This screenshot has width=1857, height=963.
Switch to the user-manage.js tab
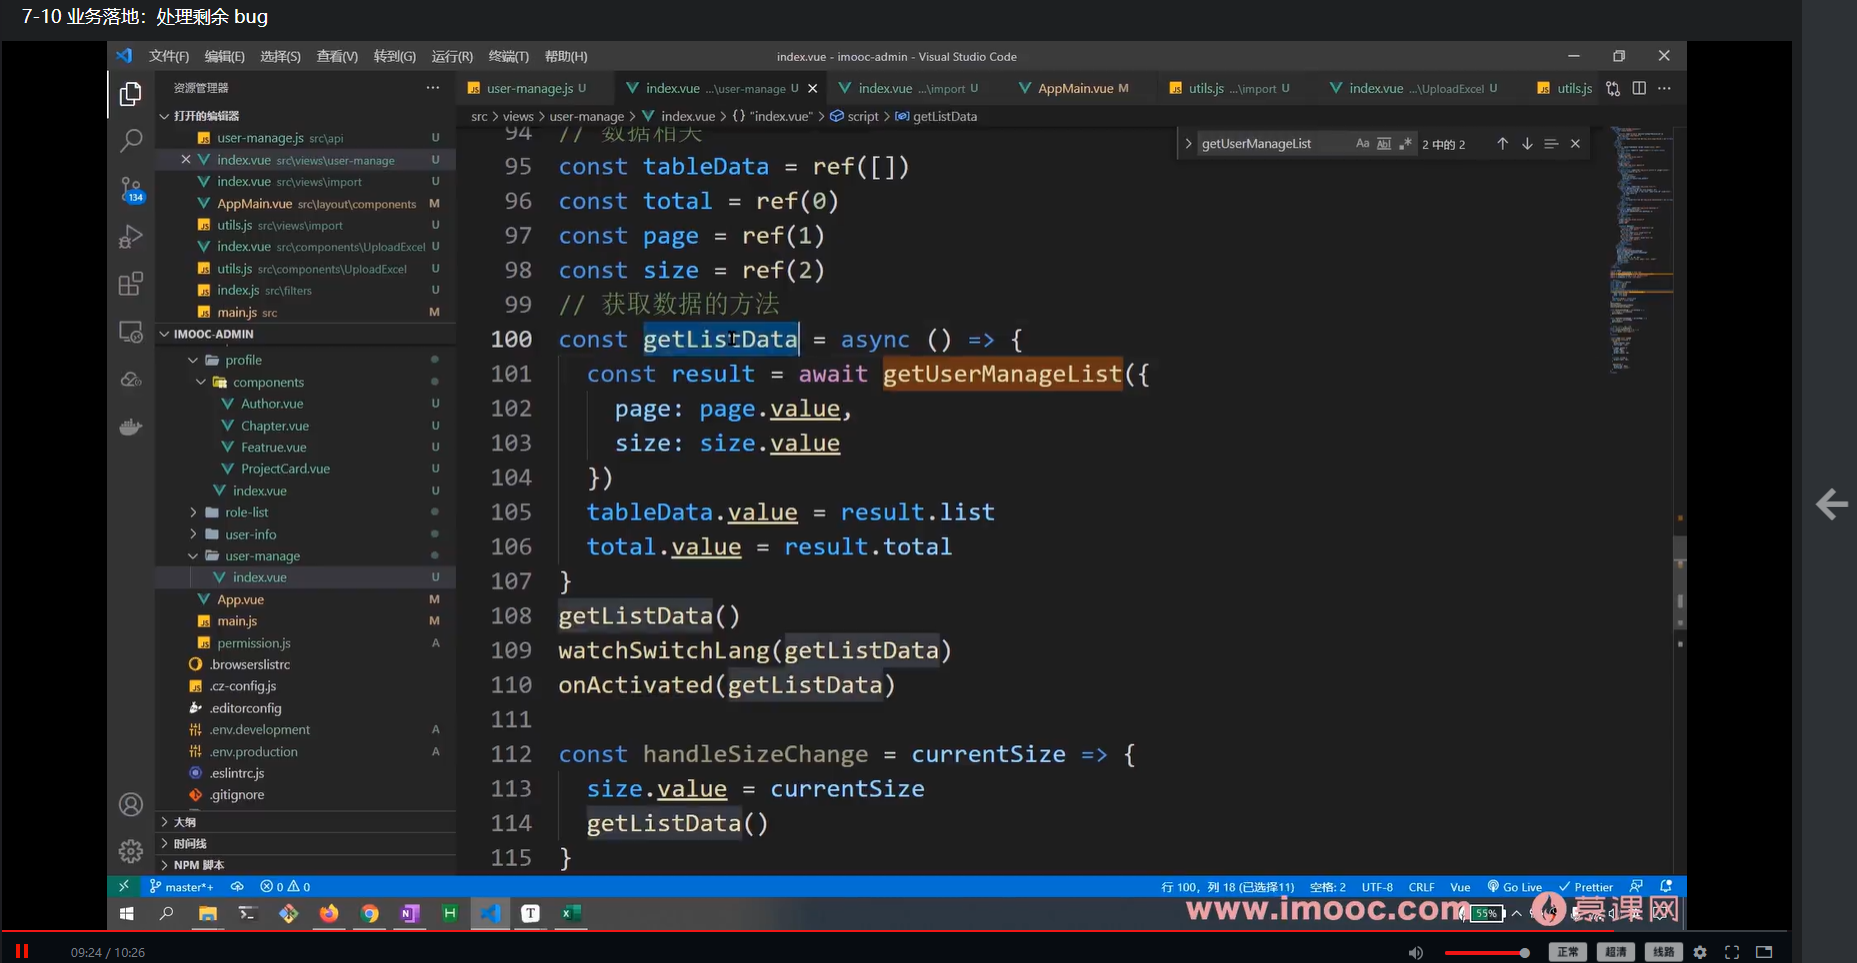tap(535, 88)
